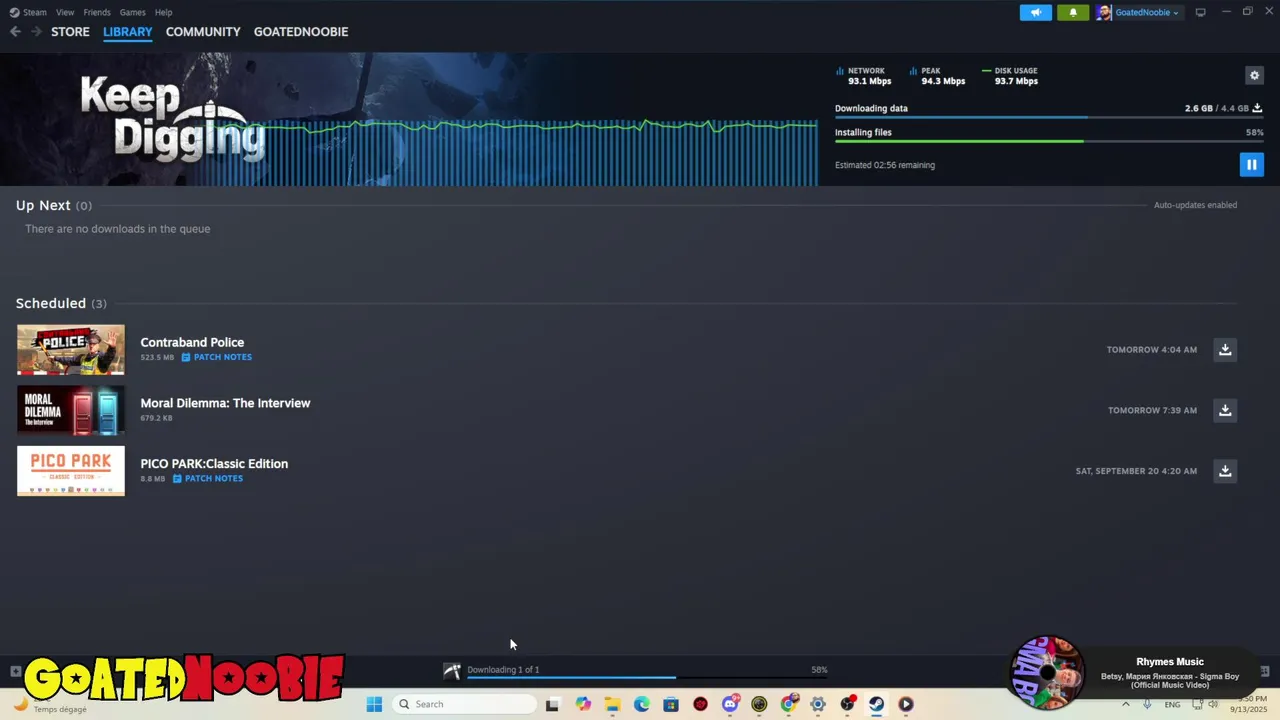
Task: Click the Up Next heading
Action: 43,205
